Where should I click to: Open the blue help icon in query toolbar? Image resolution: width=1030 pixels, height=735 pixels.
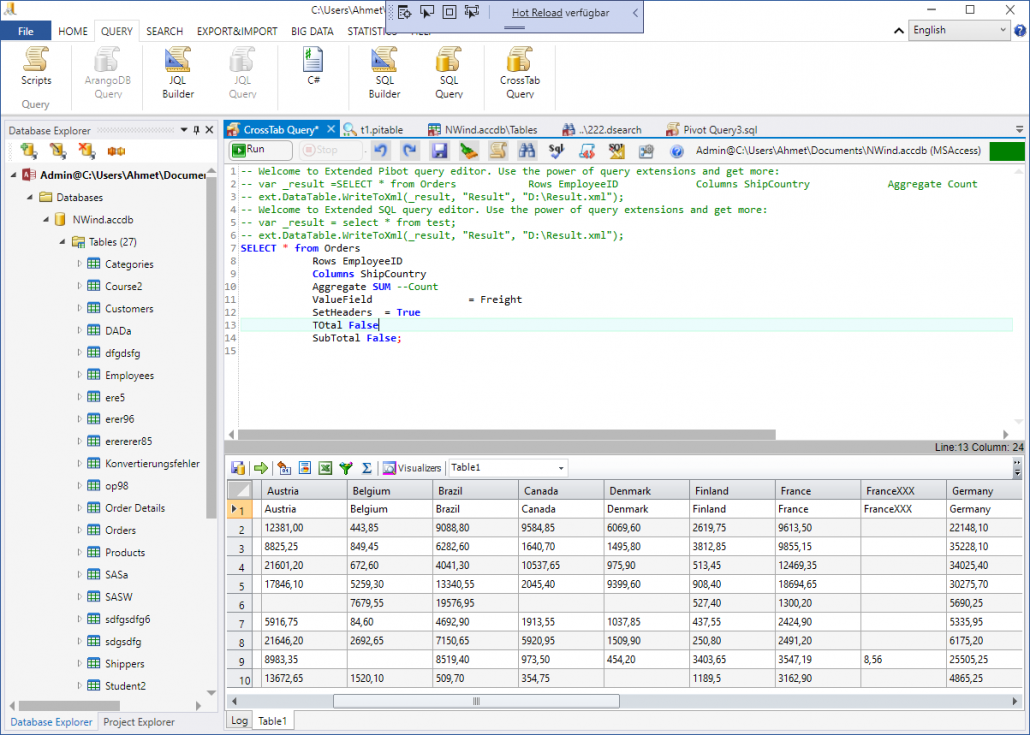[676, 152]
